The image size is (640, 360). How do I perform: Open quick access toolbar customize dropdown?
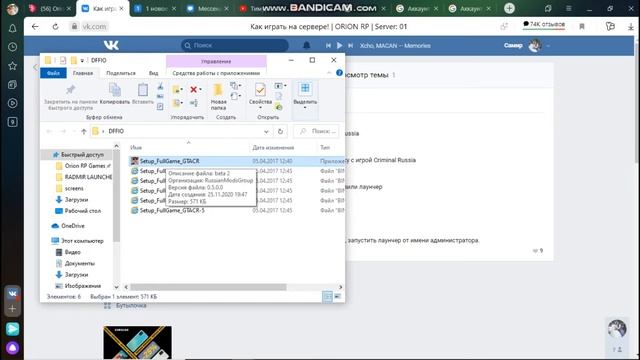click(82, 60)
